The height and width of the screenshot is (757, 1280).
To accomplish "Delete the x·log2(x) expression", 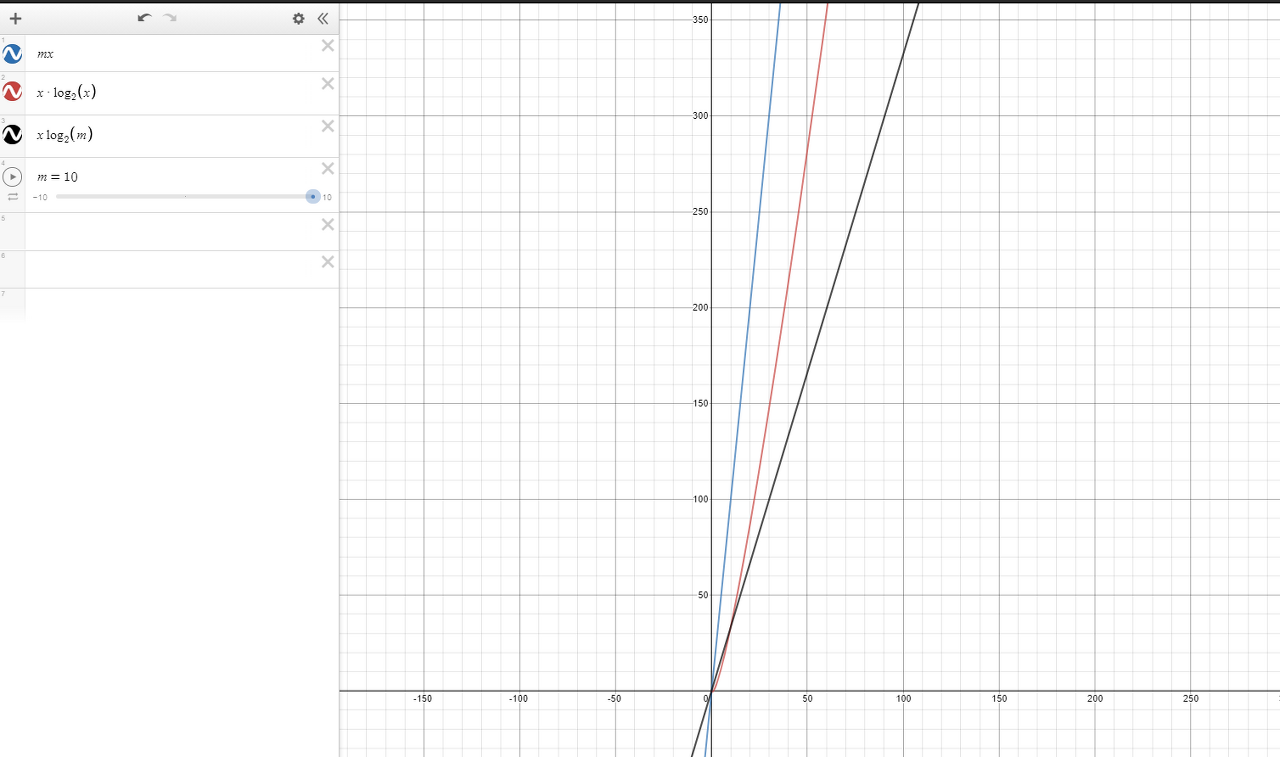I will [328, 83].
